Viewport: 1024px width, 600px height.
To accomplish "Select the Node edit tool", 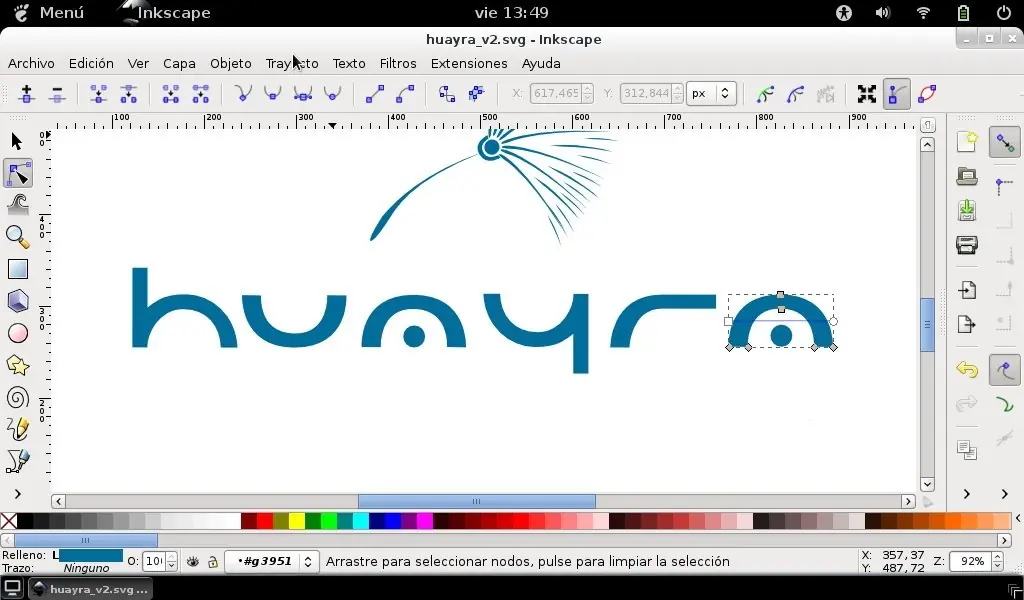I will 18,174.
